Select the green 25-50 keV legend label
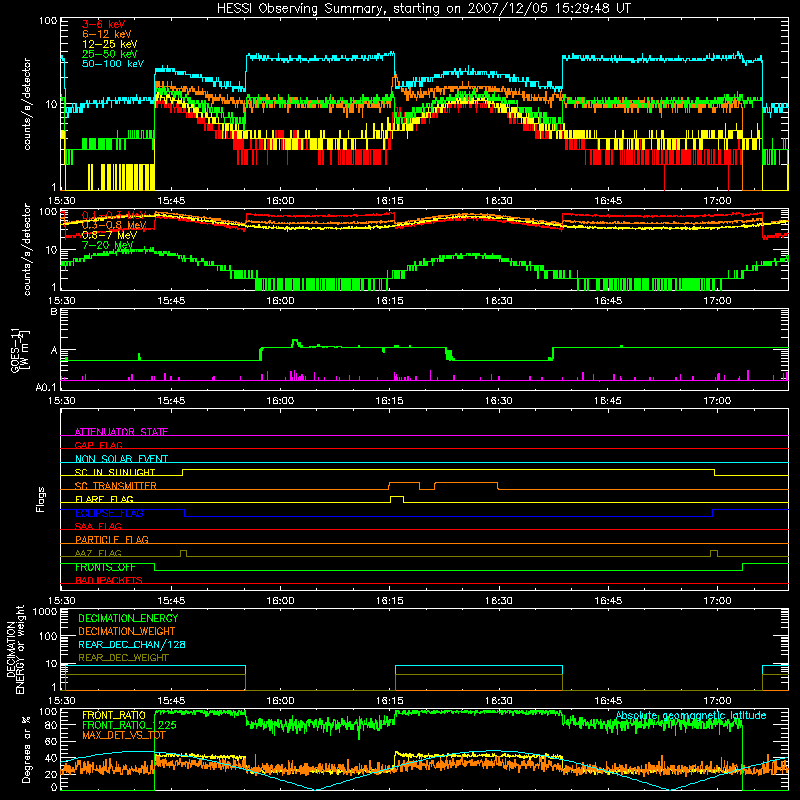This screenshot has height=800, width=800. (x=110, y=54)
